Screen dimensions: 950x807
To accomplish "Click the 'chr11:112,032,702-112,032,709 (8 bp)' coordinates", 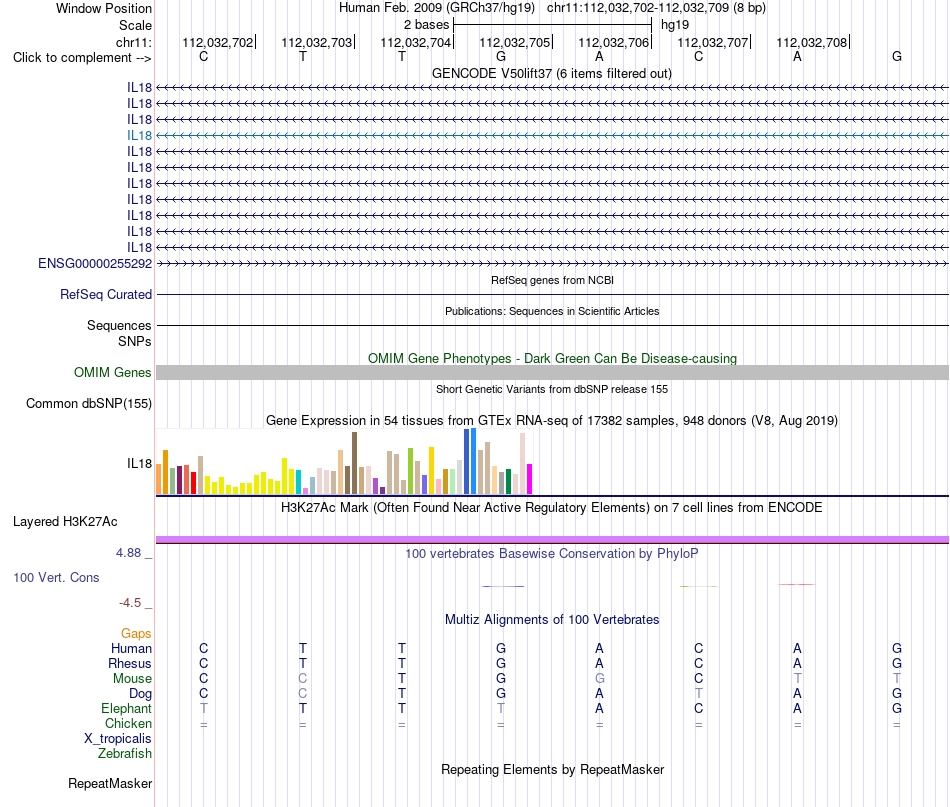I will pos(656,8).
